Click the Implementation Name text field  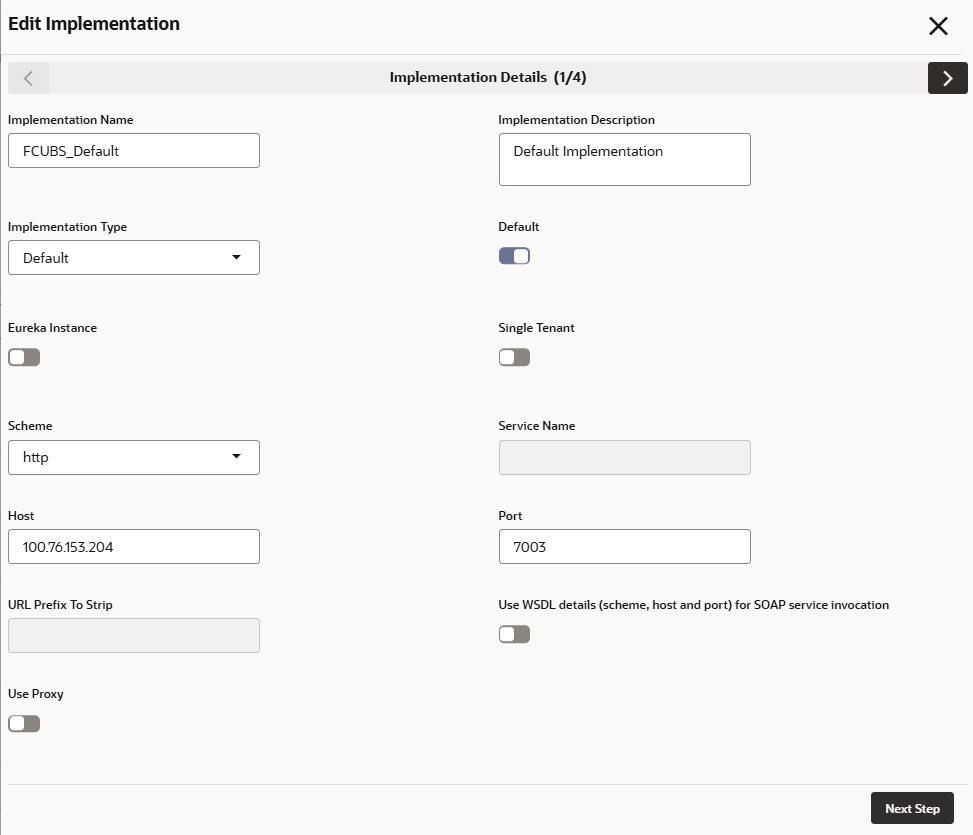tap(133, 151)
